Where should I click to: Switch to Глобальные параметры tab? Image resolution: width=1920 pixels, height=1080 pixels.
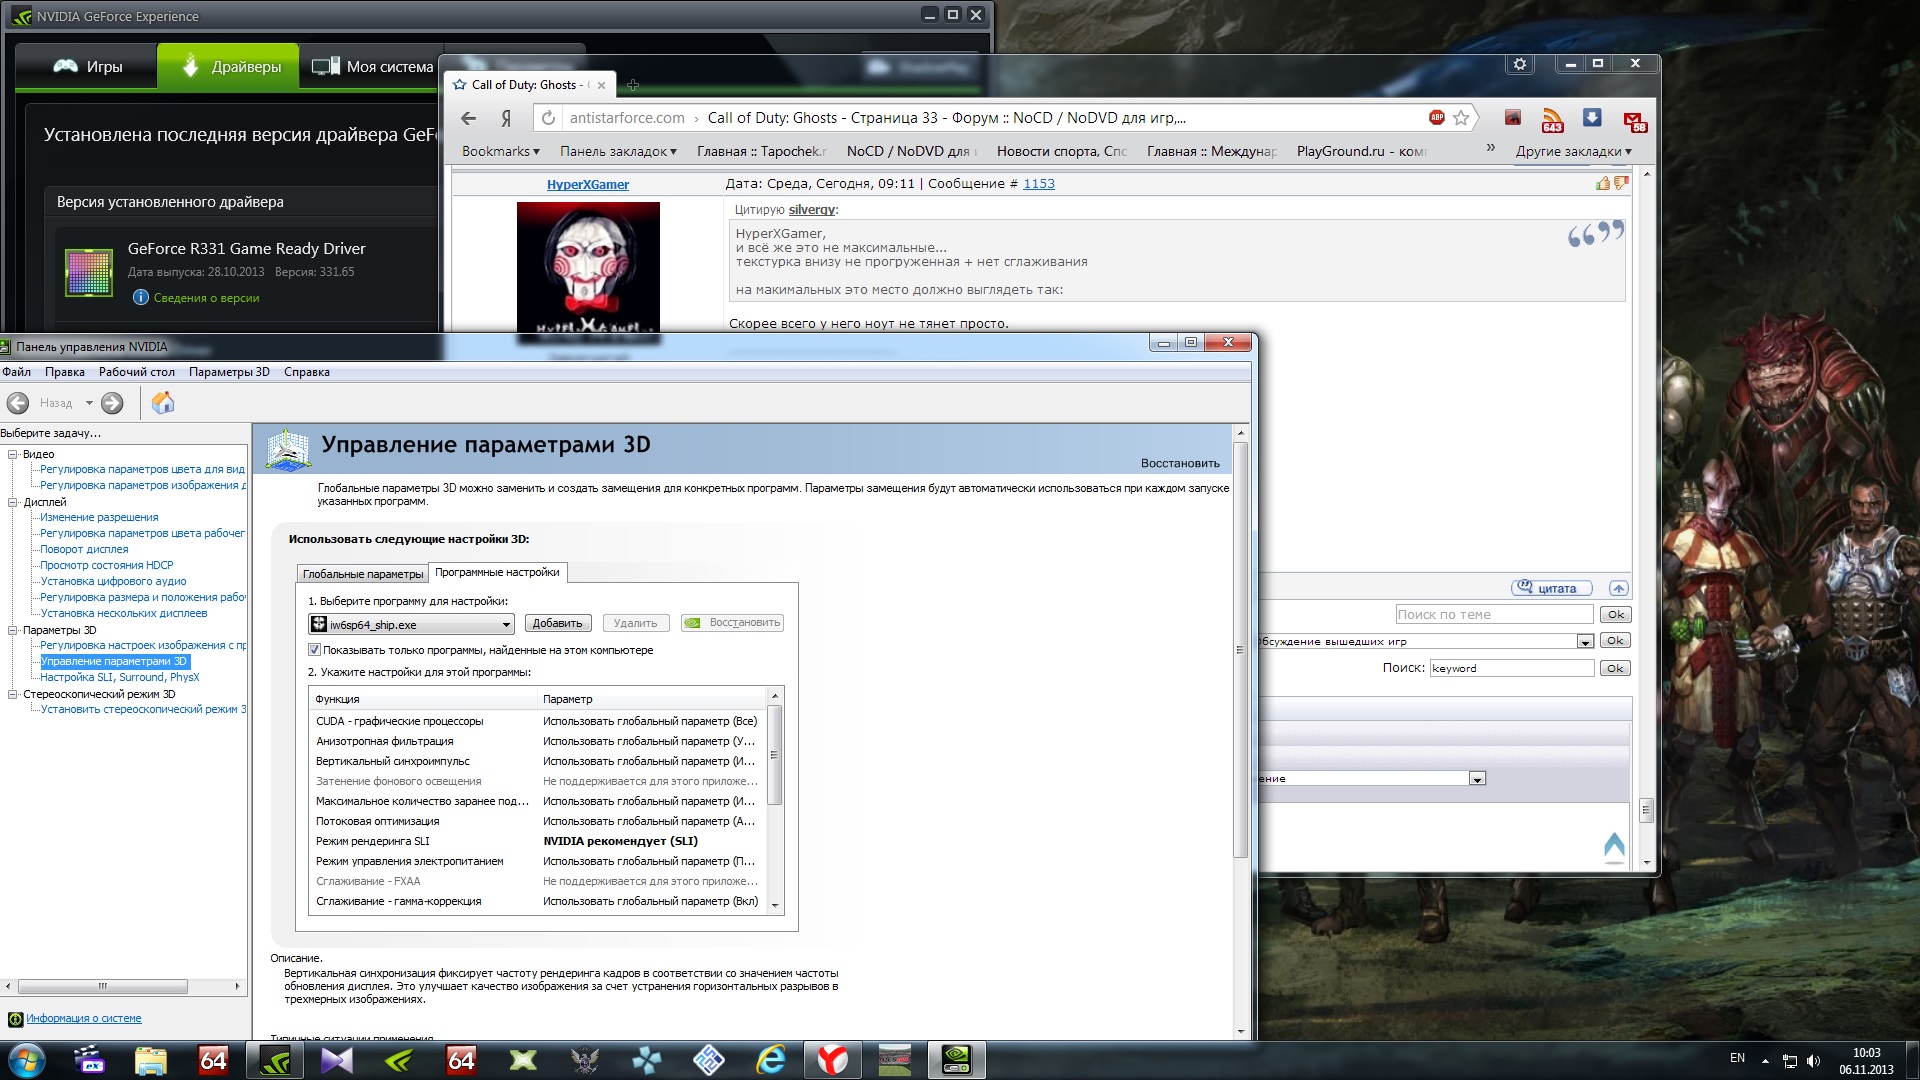363,574
